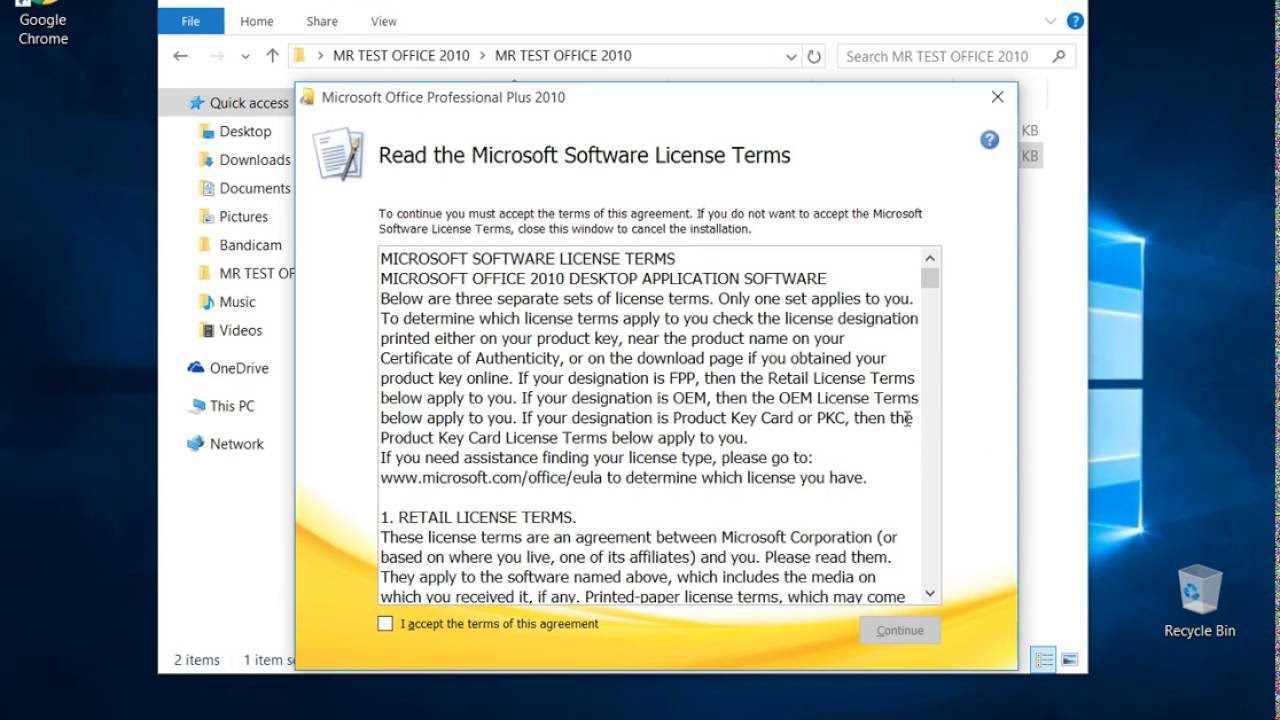Select the Google Chrome desktop shortcut

tap(43, 24)
